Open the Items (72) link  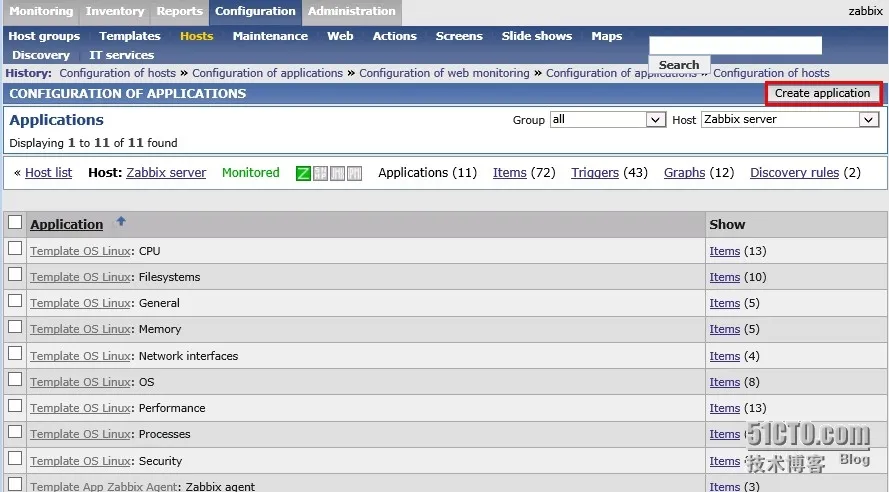tap(510, 173)
